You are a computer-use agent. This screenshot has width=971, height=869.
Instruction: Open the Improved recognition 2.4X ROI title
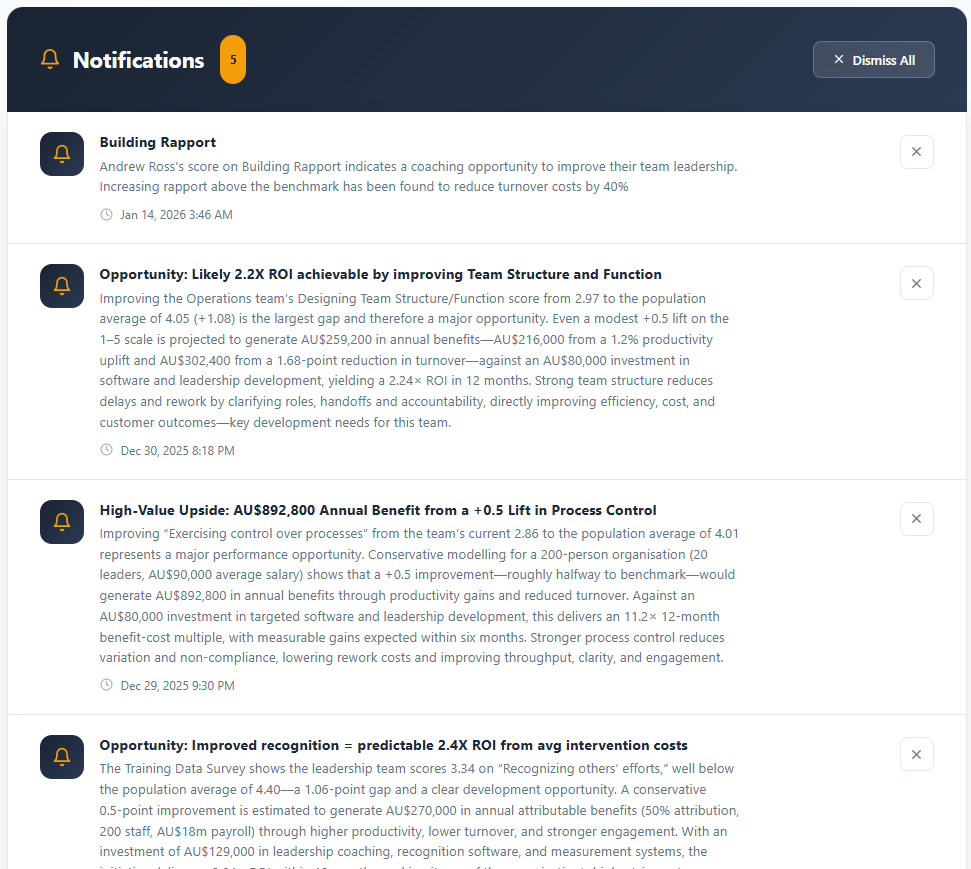(x=393, y=745)
